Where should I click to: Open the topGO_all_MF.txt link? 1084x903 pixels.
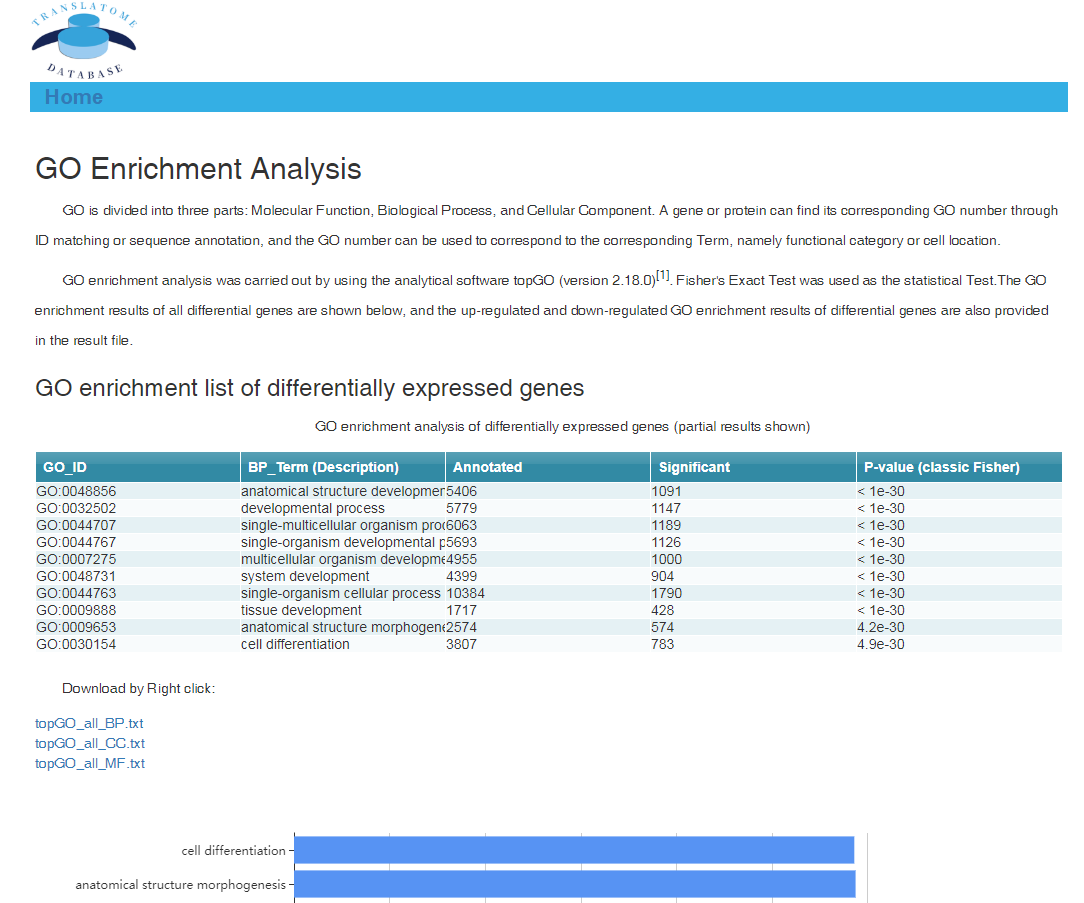[90, 763]
